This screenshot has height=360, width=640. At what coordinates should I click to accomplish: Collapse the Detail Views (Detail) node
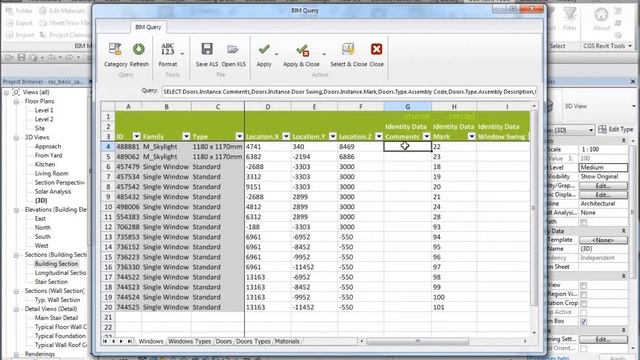click(x=16, y=309)
